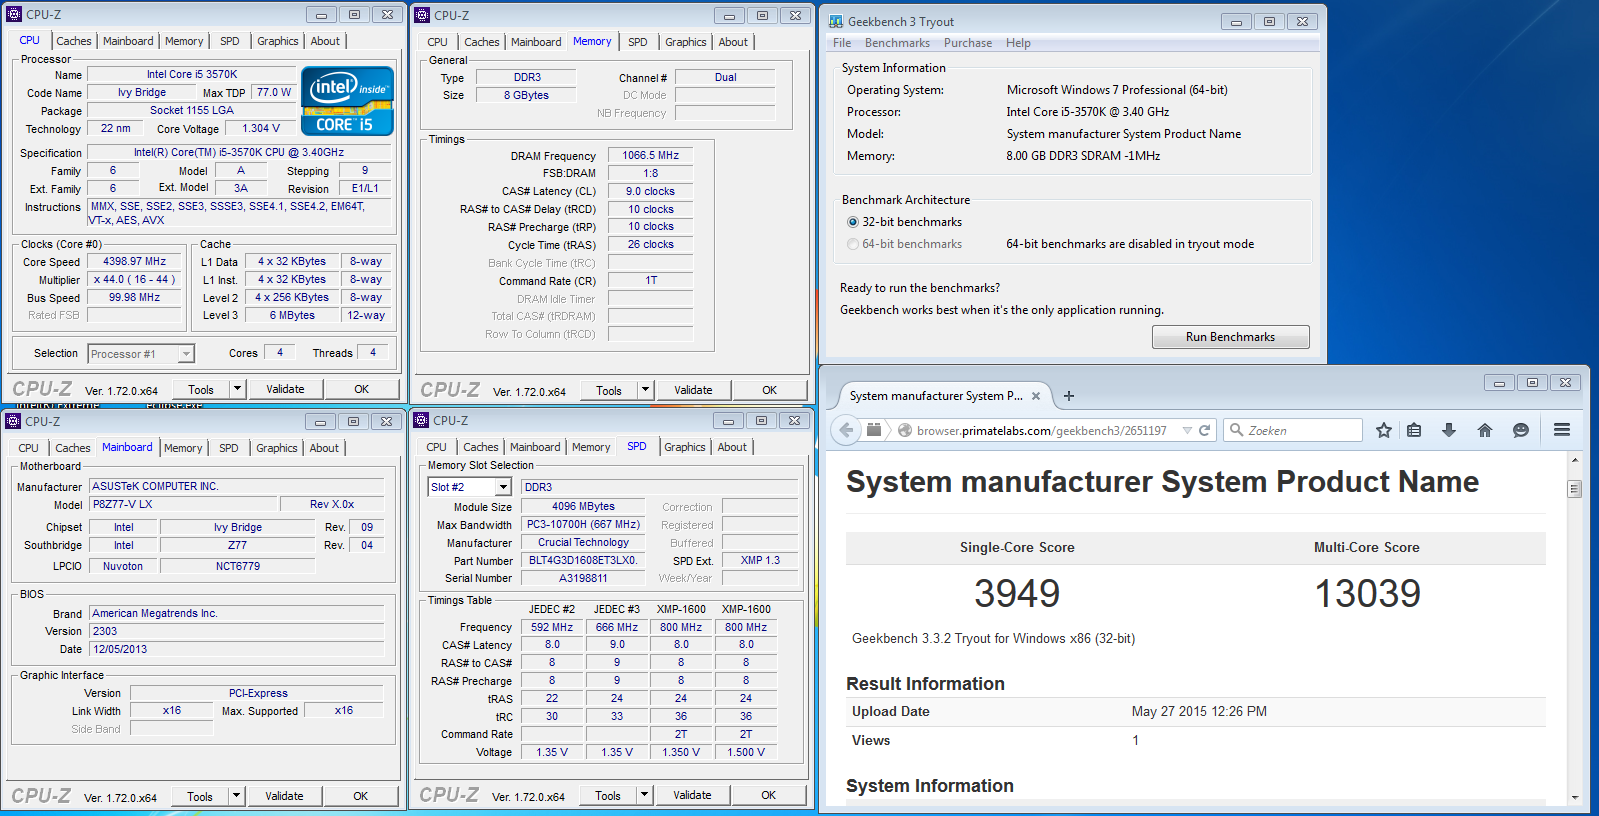Screen dimensions: 1599x816
Task: Open the browser hamburger menu
Action: 1562,430
